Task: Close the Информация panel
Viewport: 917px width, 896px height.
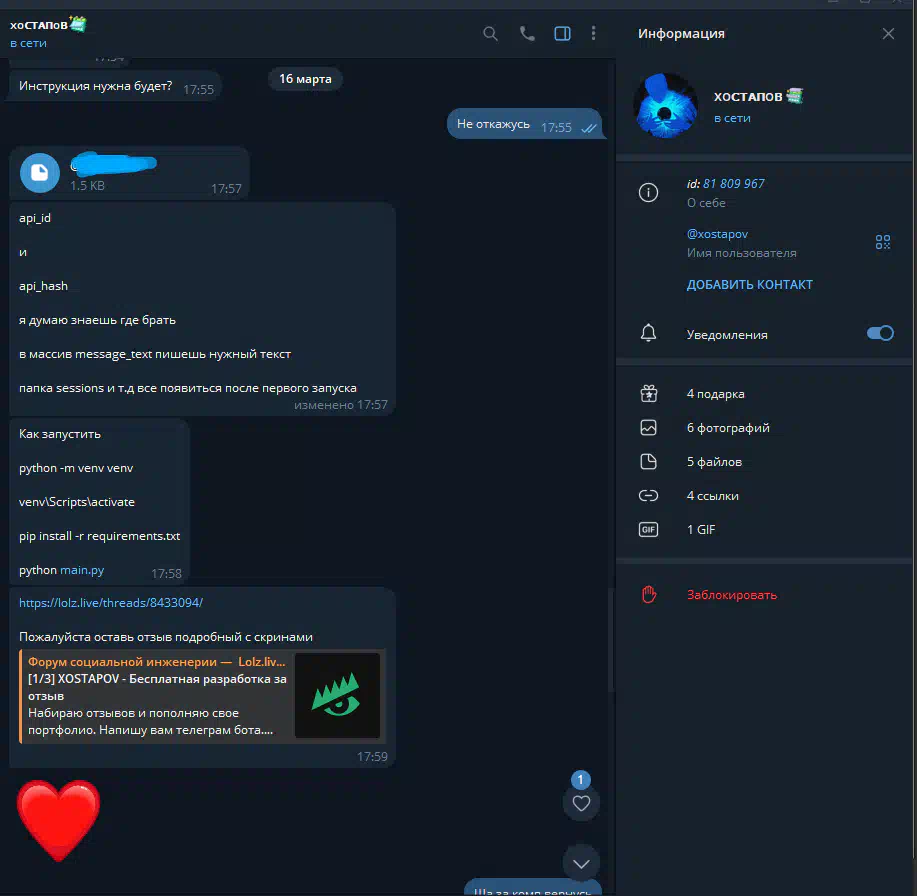Action: tap(888, 34)
